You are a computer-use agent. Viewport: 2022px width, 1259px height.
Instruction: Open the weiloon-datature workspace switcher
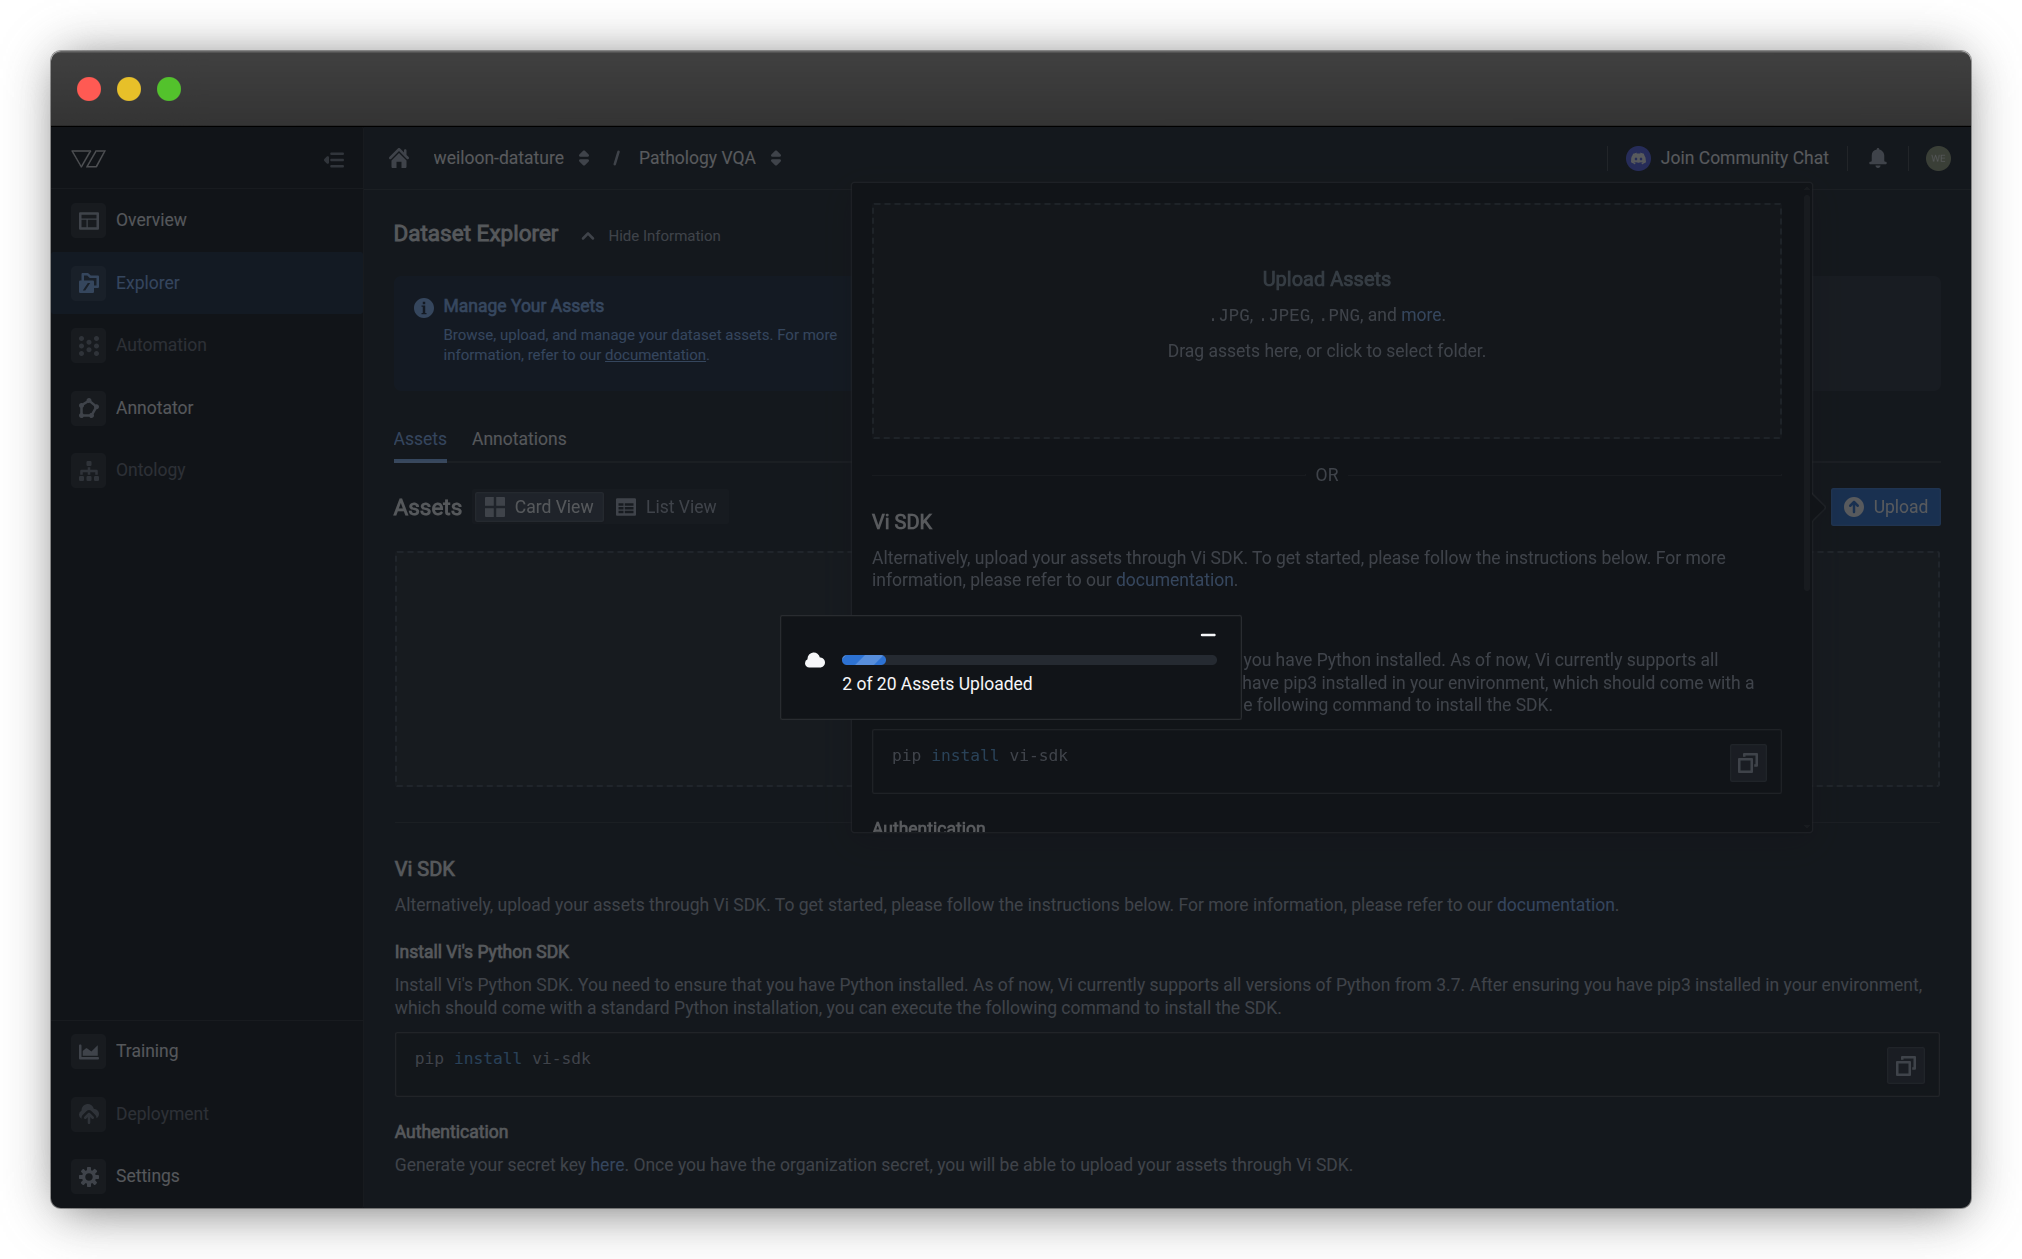click(584, 157)
